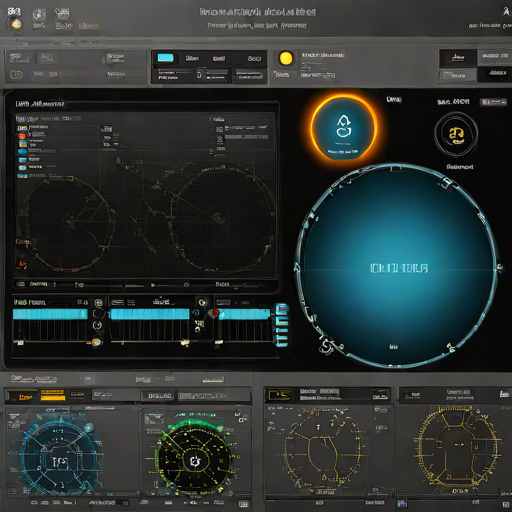
Task: Click the gold emblem inside dark ring
Action: (456, 134)
